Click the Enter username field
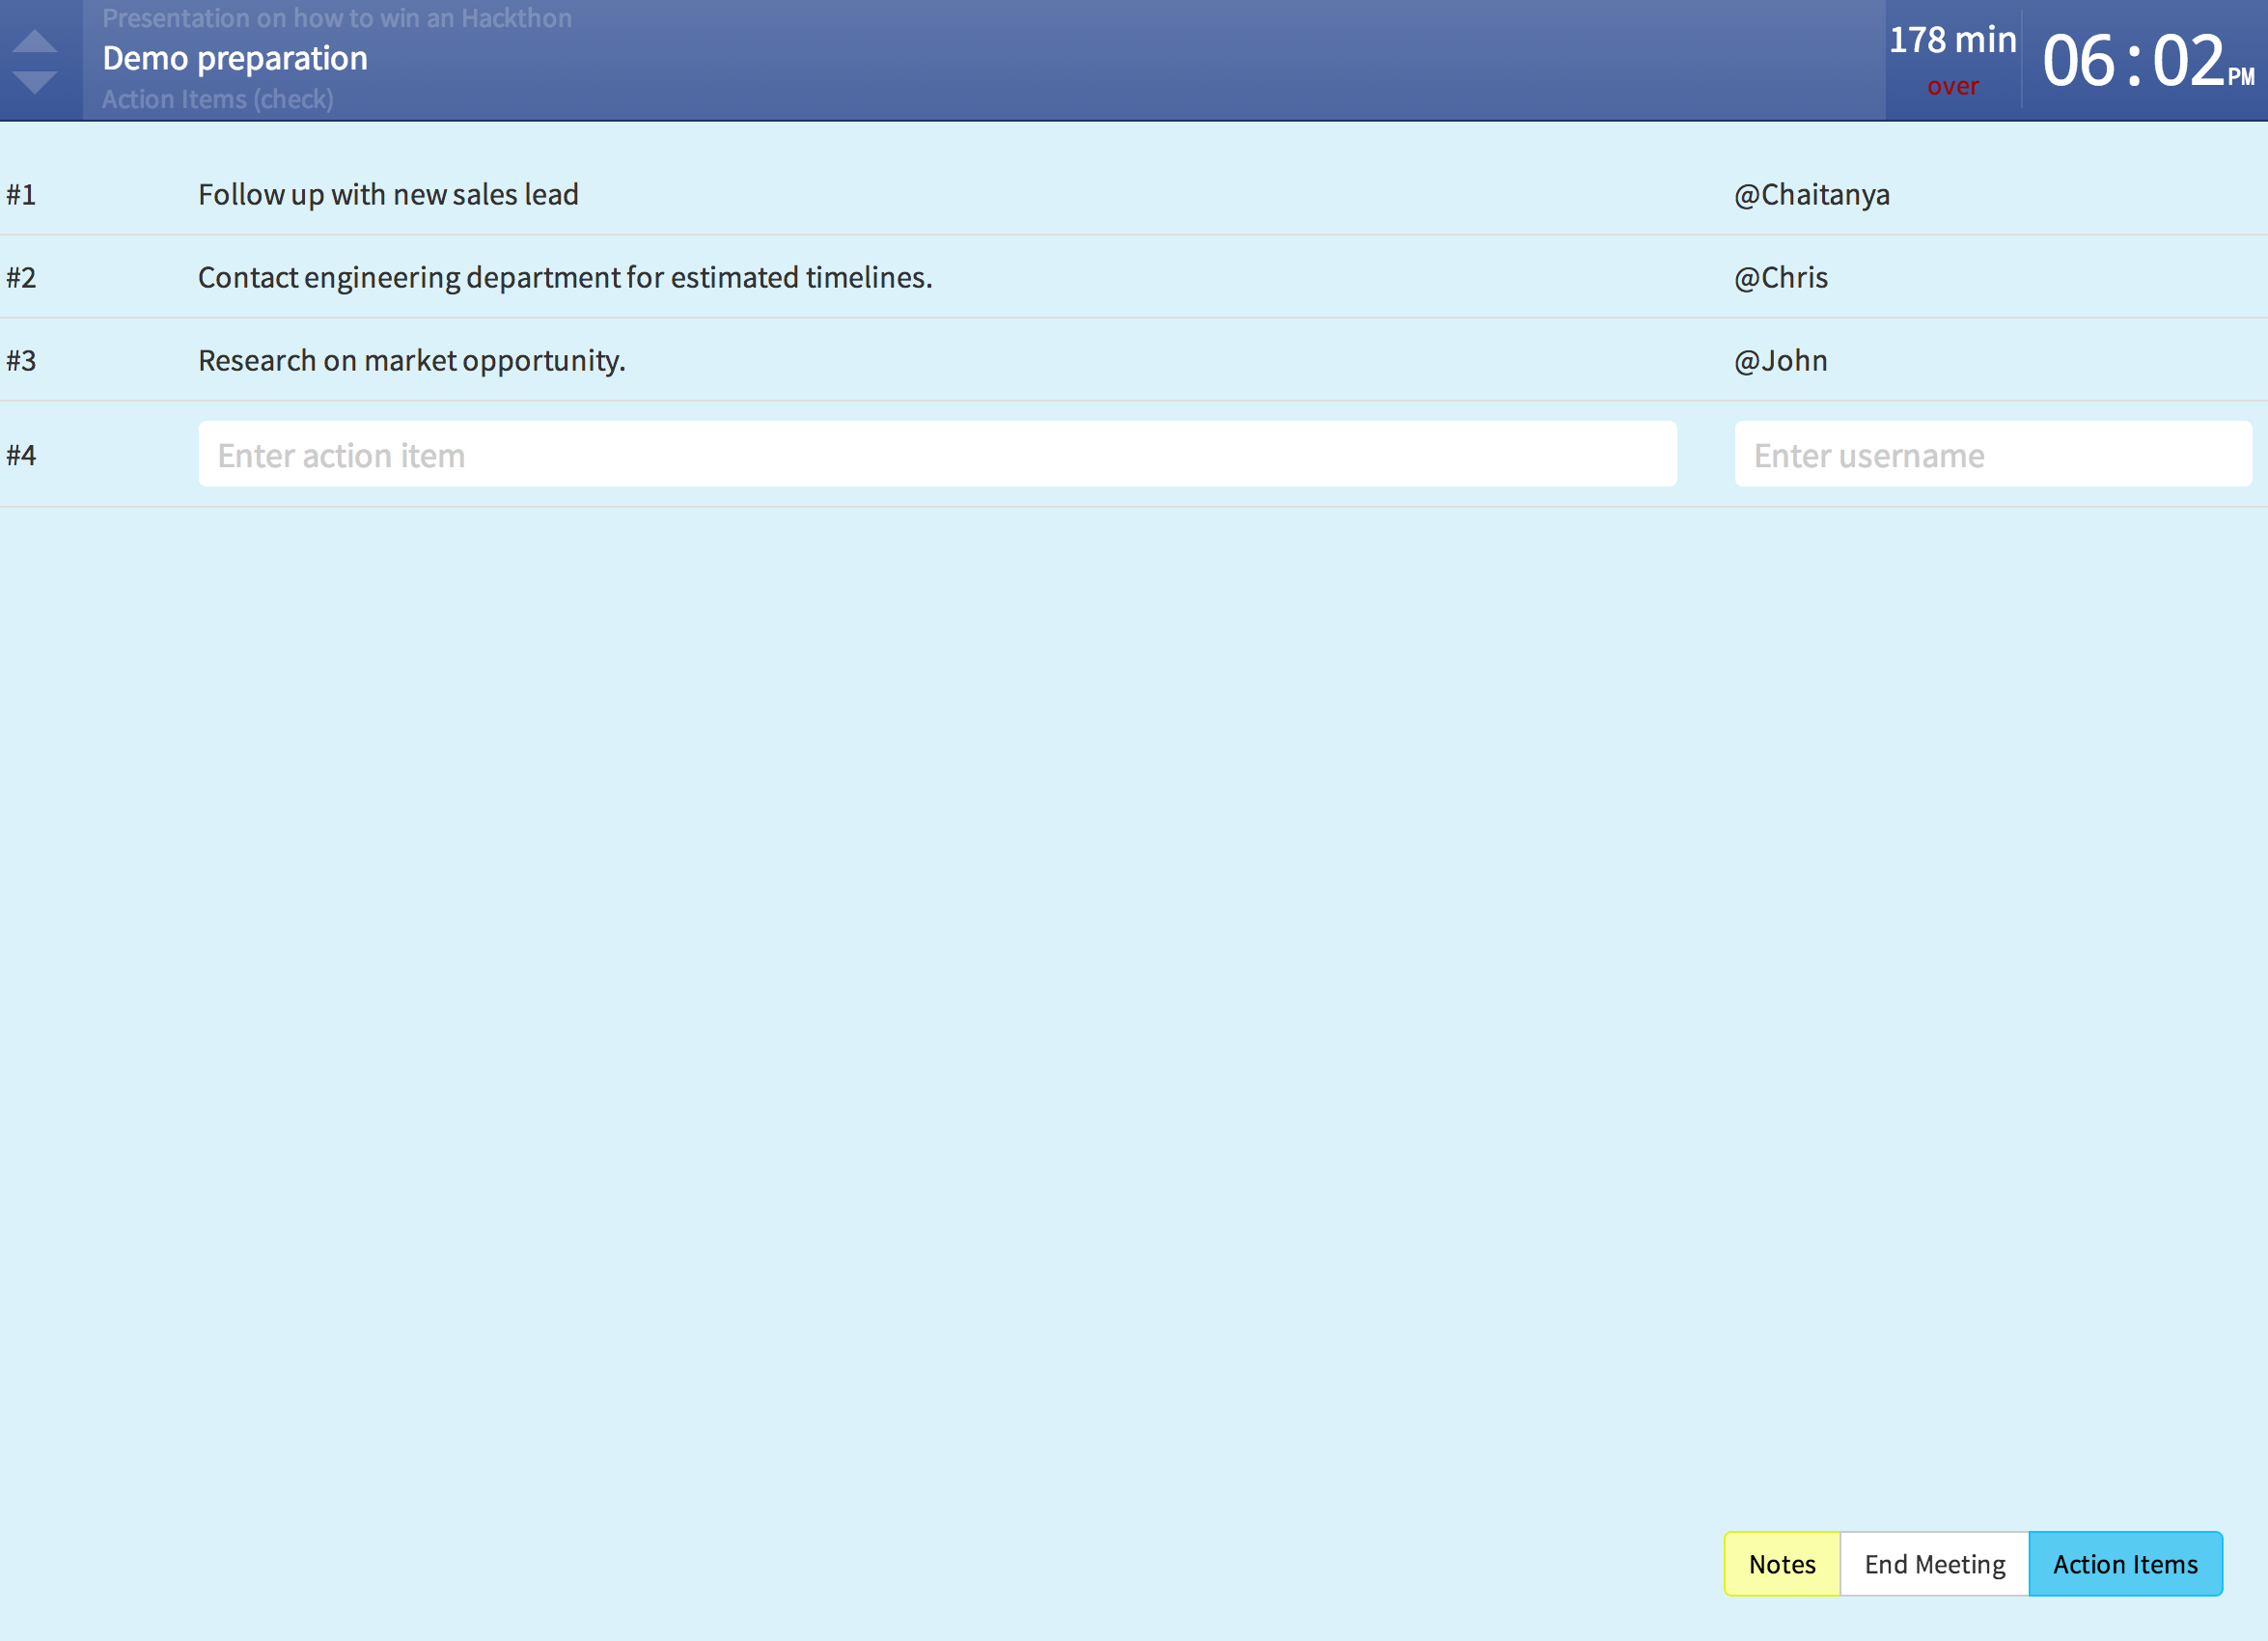Screen dimensions: 2268x1641 point(1992,455)
